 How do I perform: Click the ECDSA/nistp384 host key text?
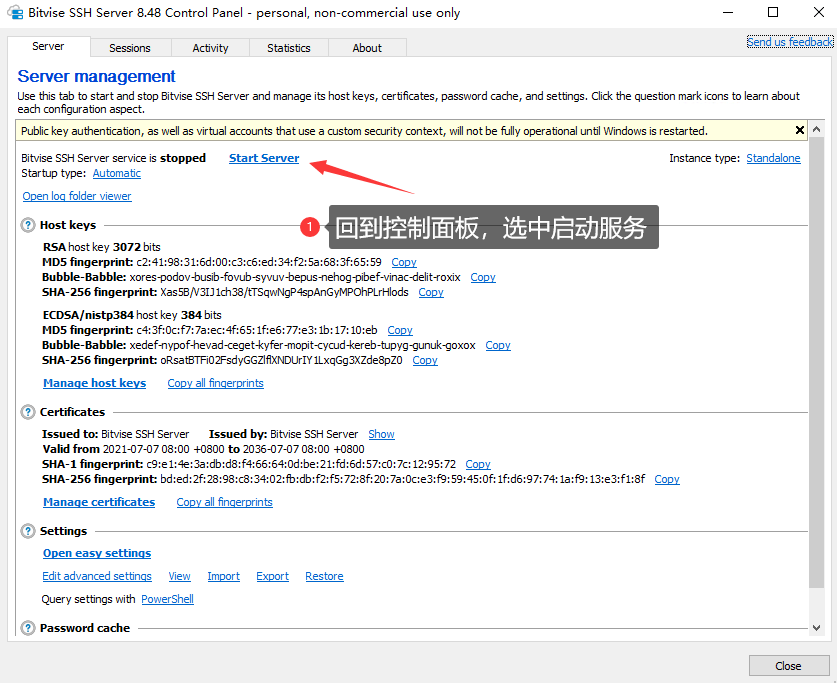(x=132, y=315)
